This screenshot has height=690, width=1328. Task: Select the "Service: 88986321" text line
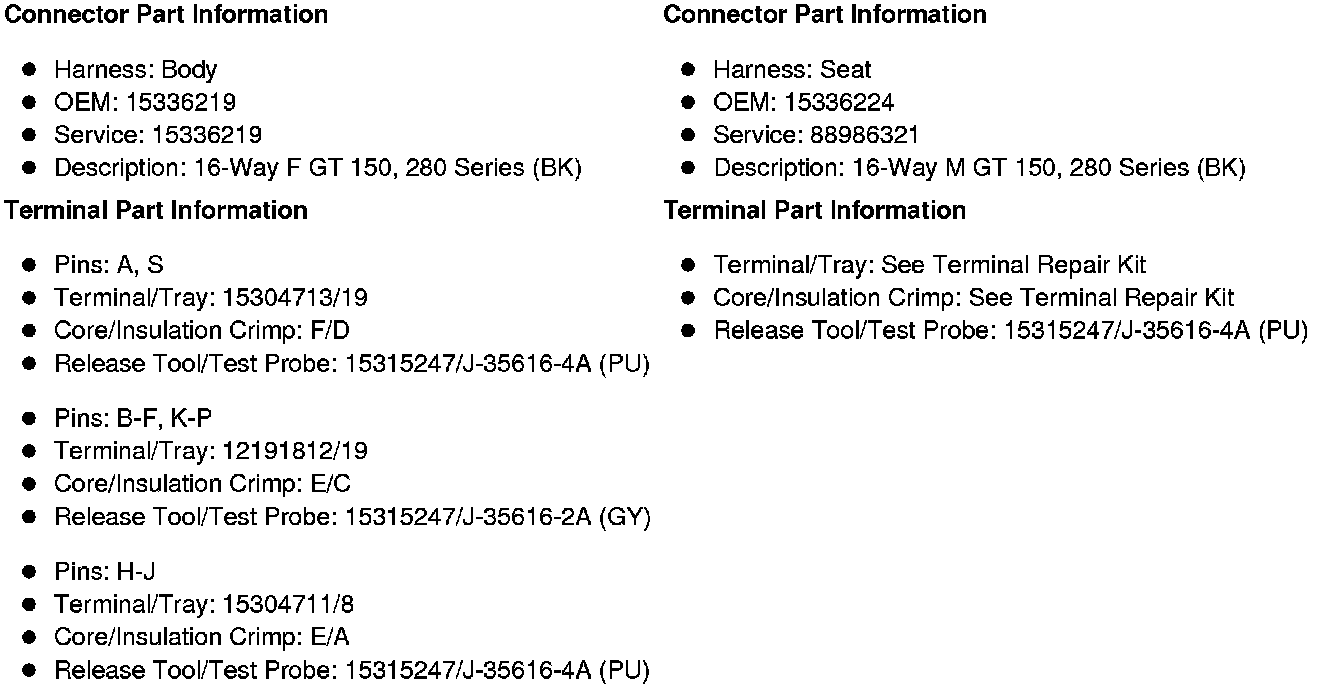[816, 135]
